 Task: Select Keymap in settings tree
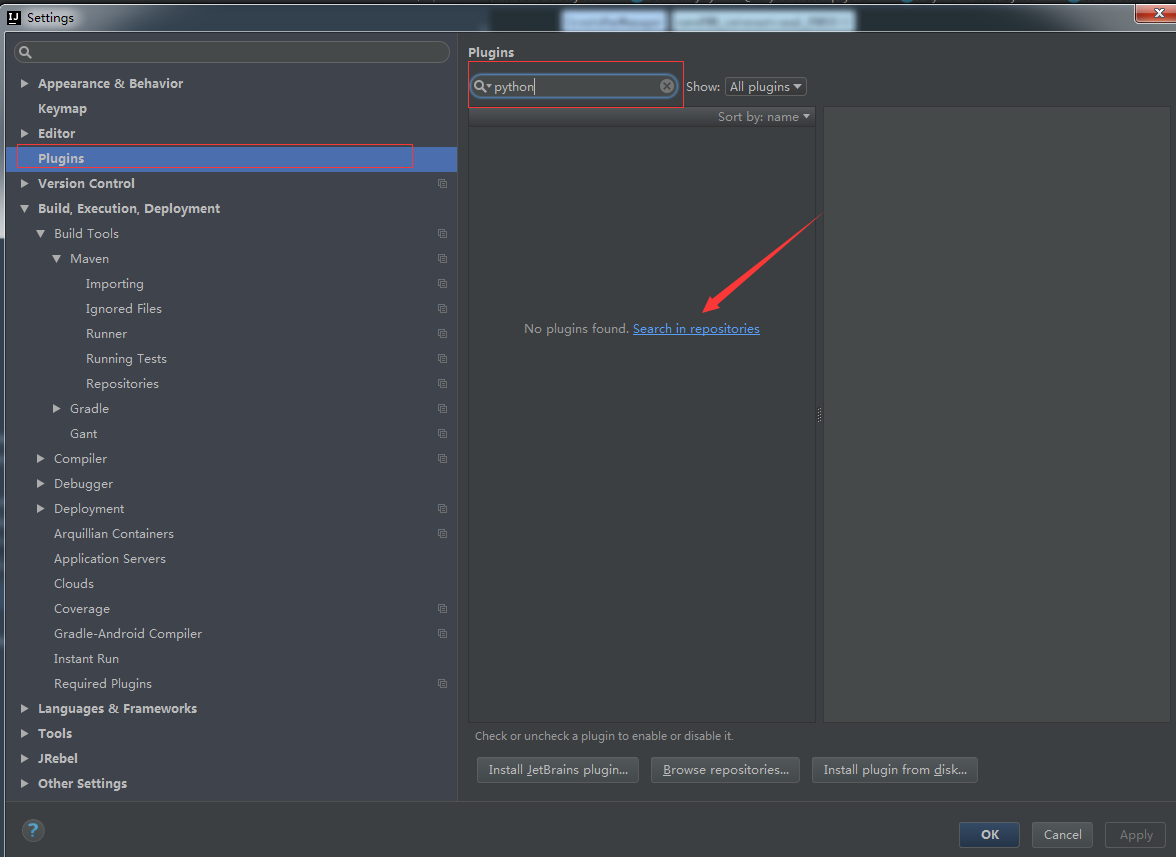click(62, 109)
